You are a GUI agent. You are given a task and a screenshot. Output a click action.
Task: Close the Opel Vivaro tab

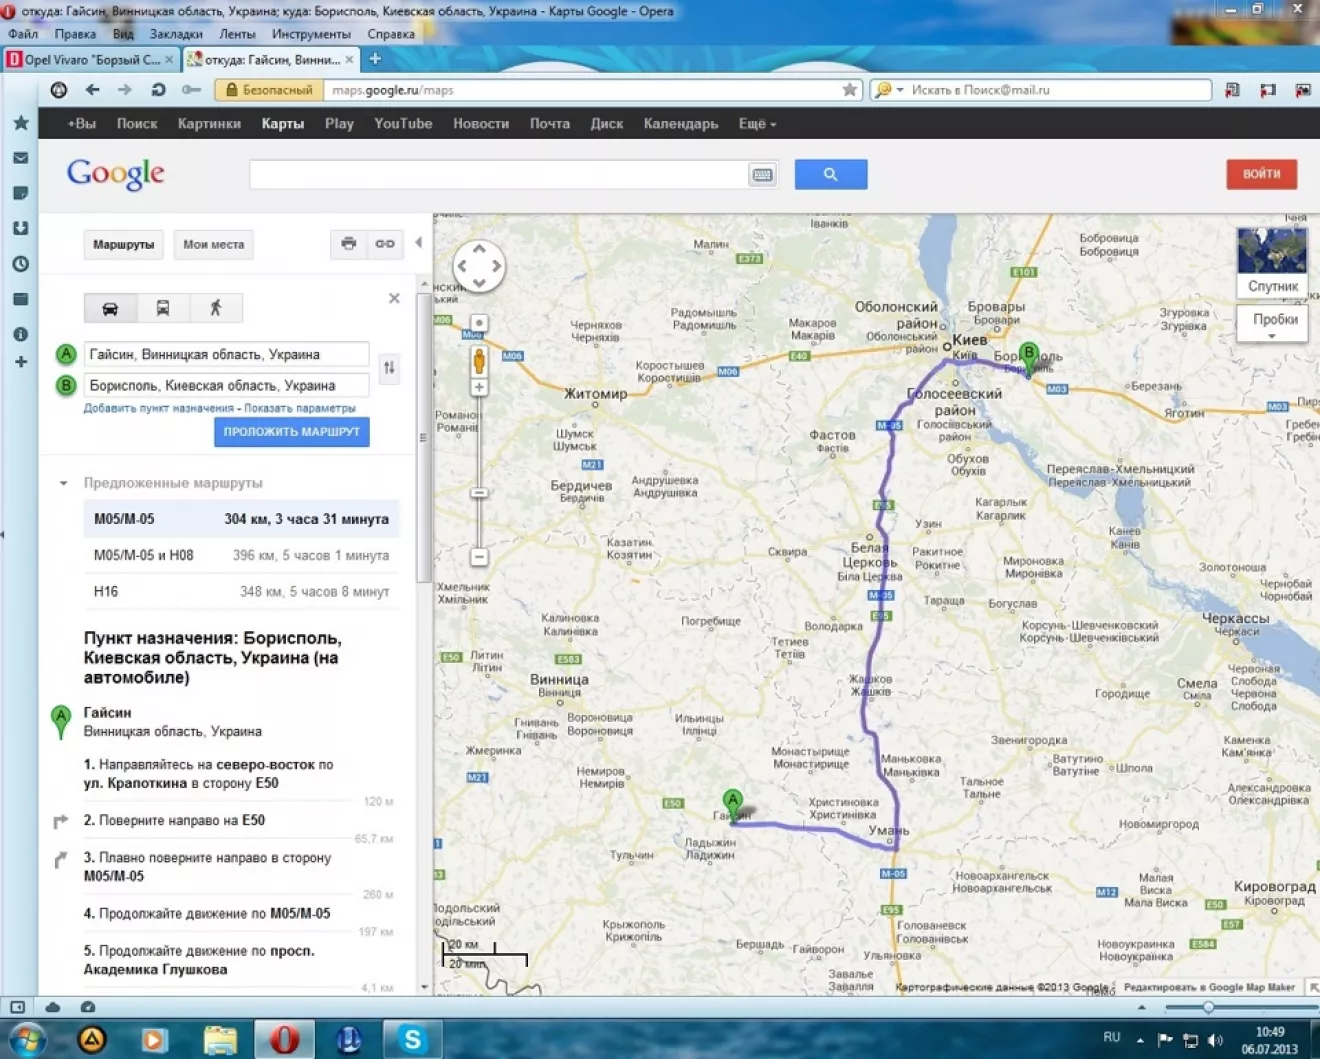tap(169, 60)
